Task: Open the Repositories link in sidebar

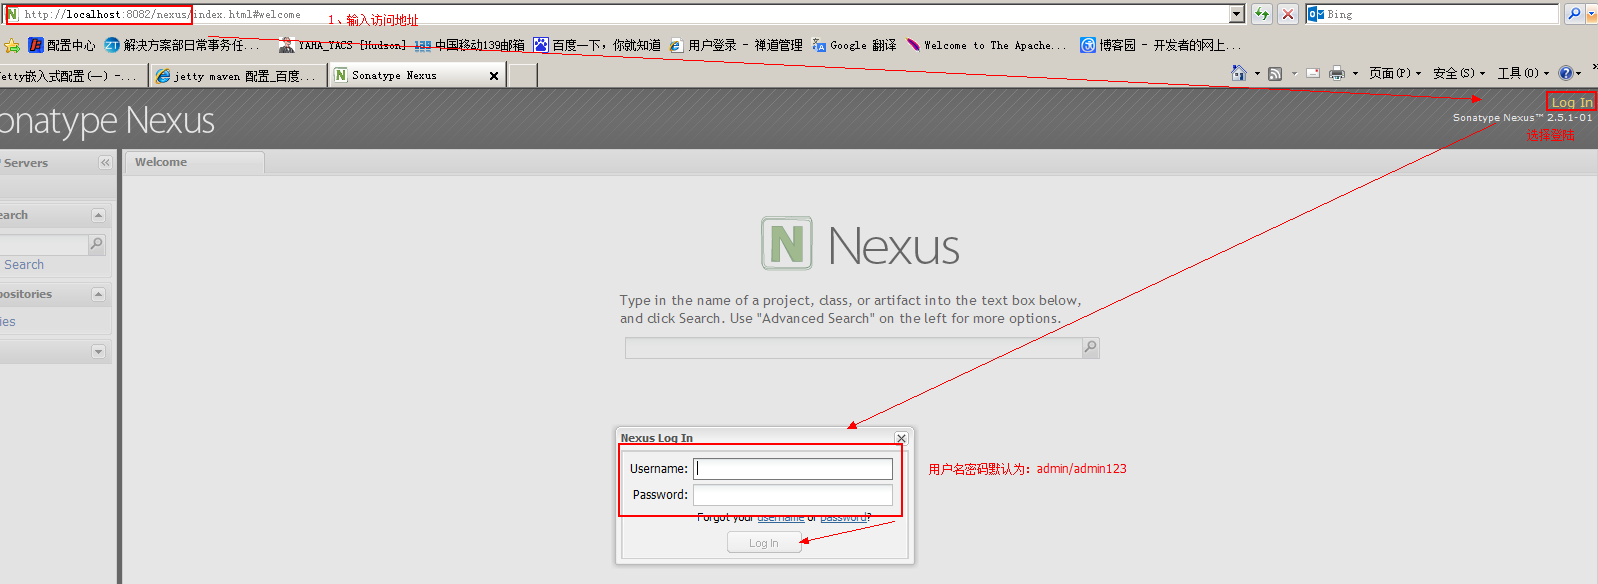Action: 8,321
